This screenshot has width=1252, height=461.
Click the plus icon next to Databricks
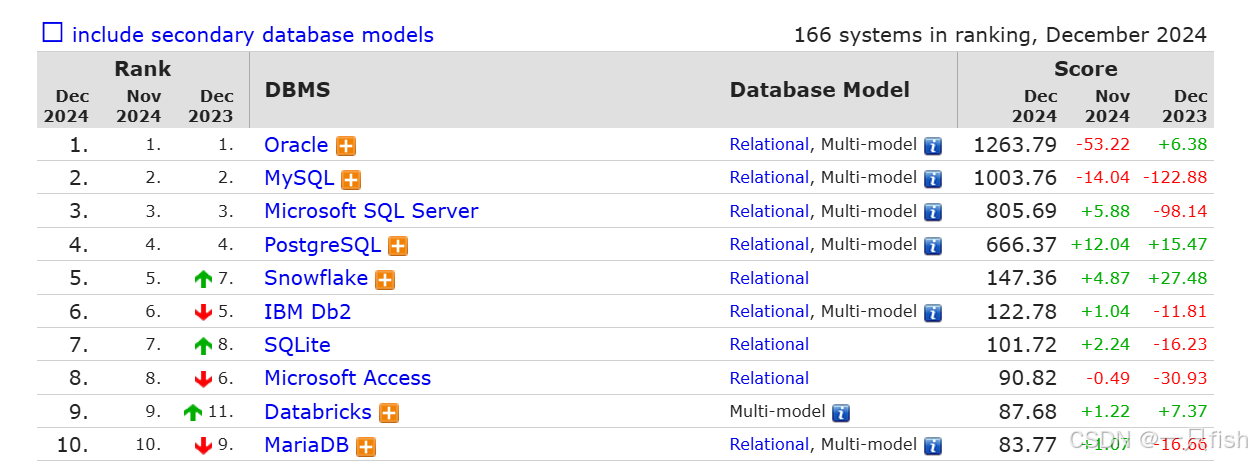(389, 413)
